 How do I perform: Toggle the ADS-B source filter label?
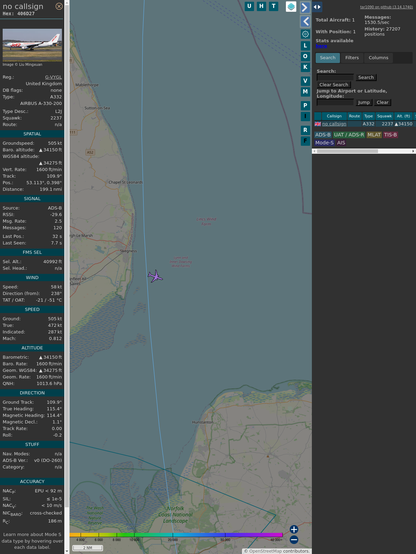(323, 135)
